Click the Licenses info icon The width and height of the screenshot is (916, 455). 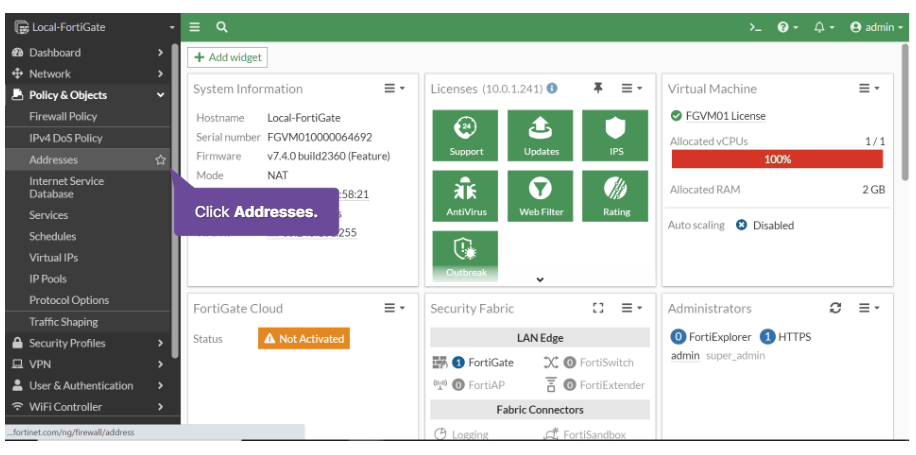pos(552,89)
